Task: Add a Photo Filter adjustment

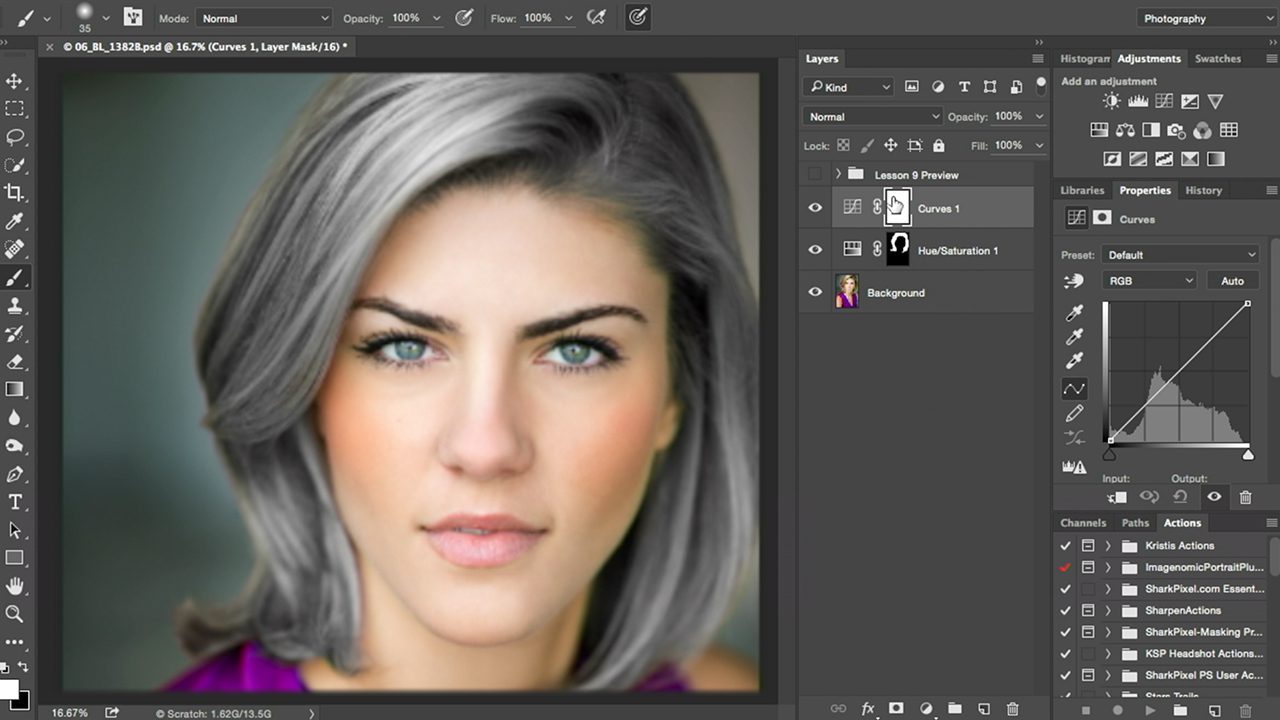Action: (x=1177, y=130)
